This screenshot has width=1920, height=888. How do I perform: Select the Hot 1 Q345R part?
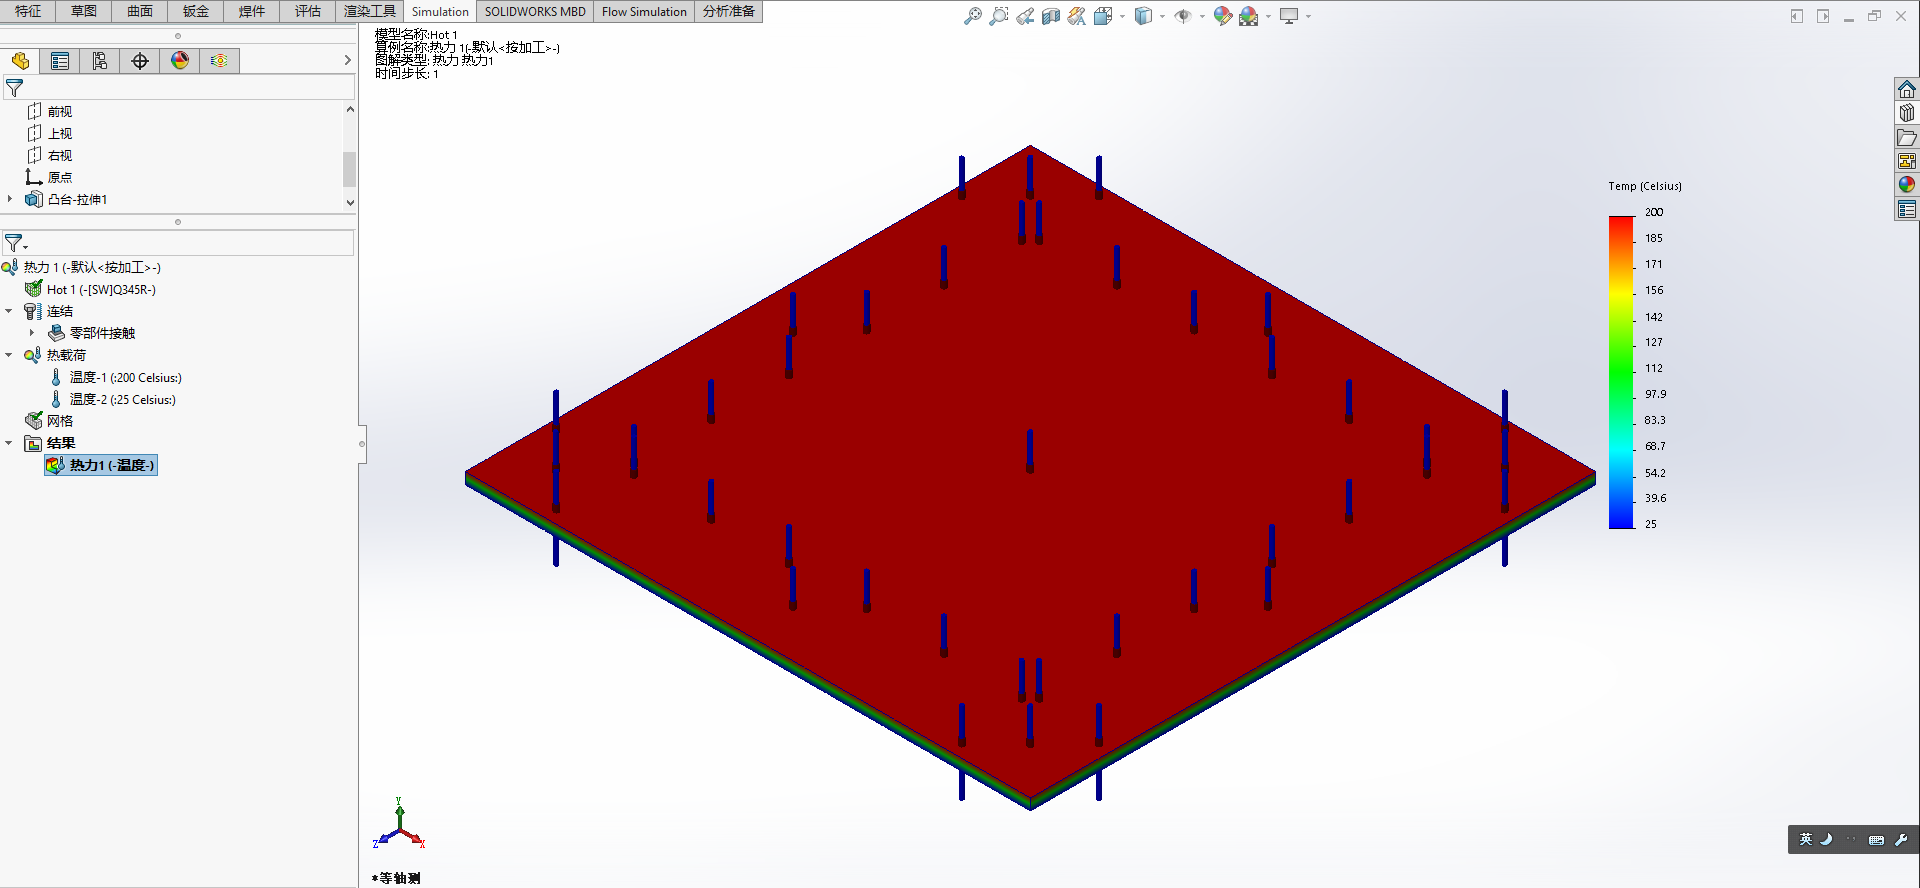point(91,289)
